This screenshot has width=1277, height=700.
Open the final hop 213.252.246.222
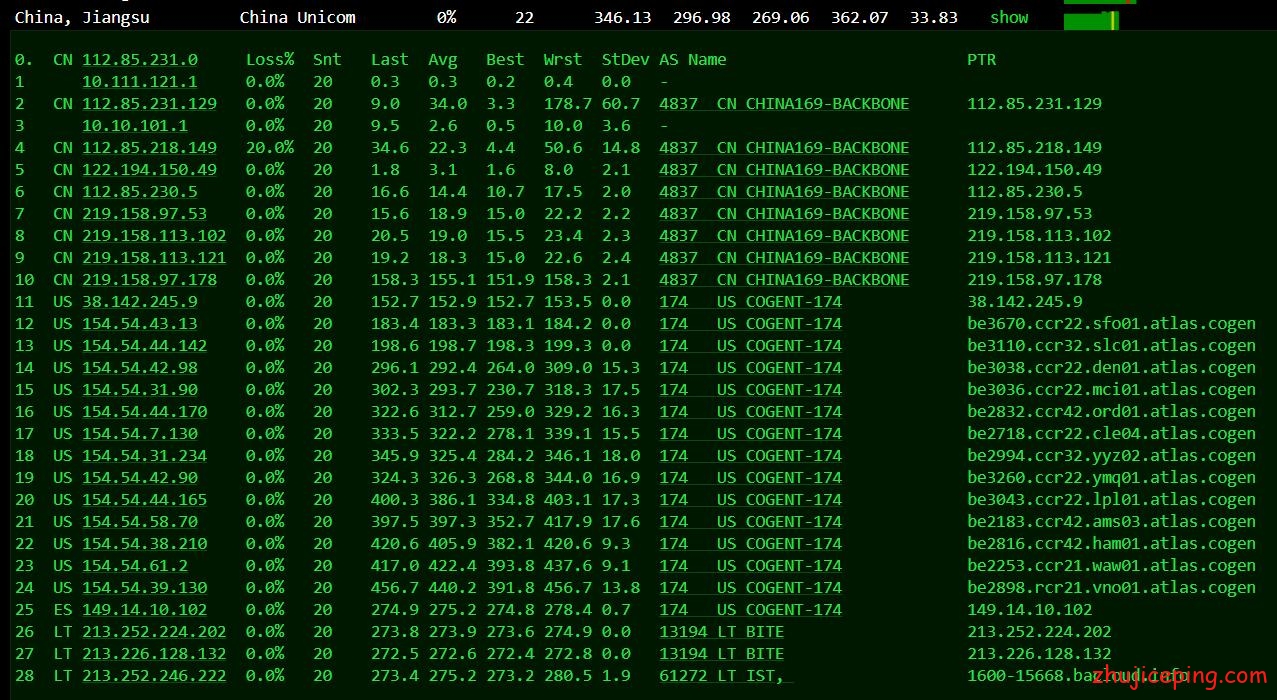tap(154, 676)
